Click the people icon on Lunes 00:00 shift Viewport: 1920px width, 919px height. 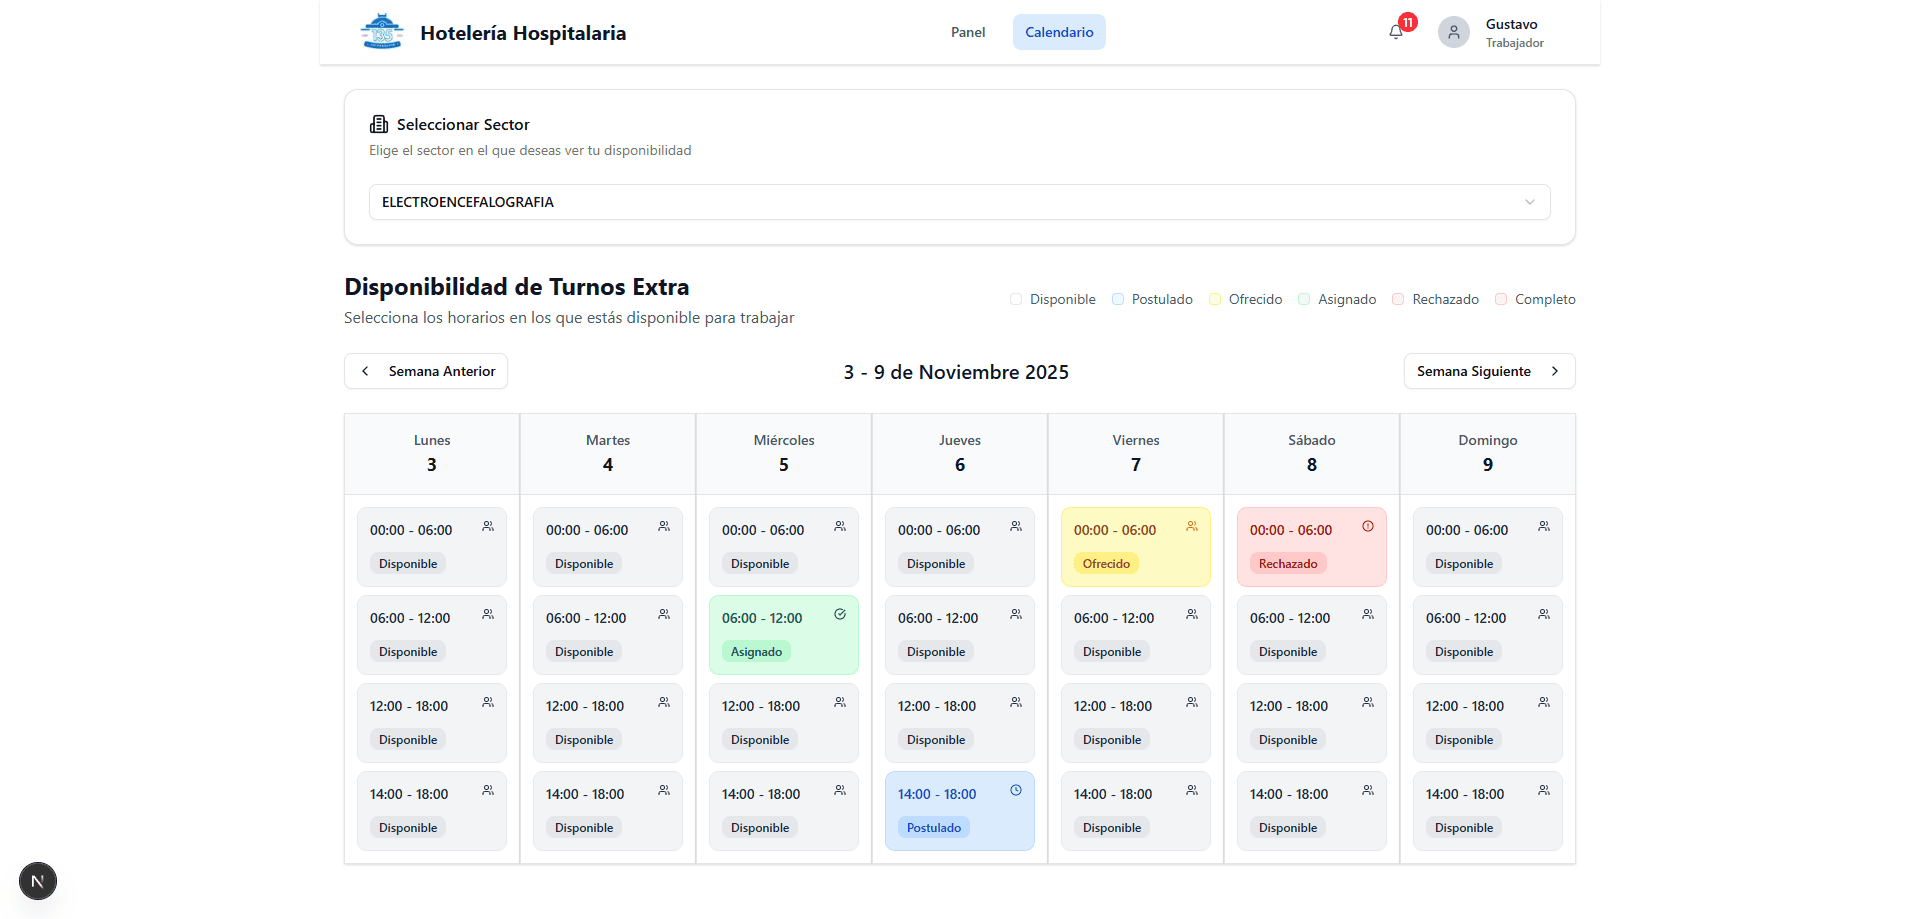pos(488,525)
